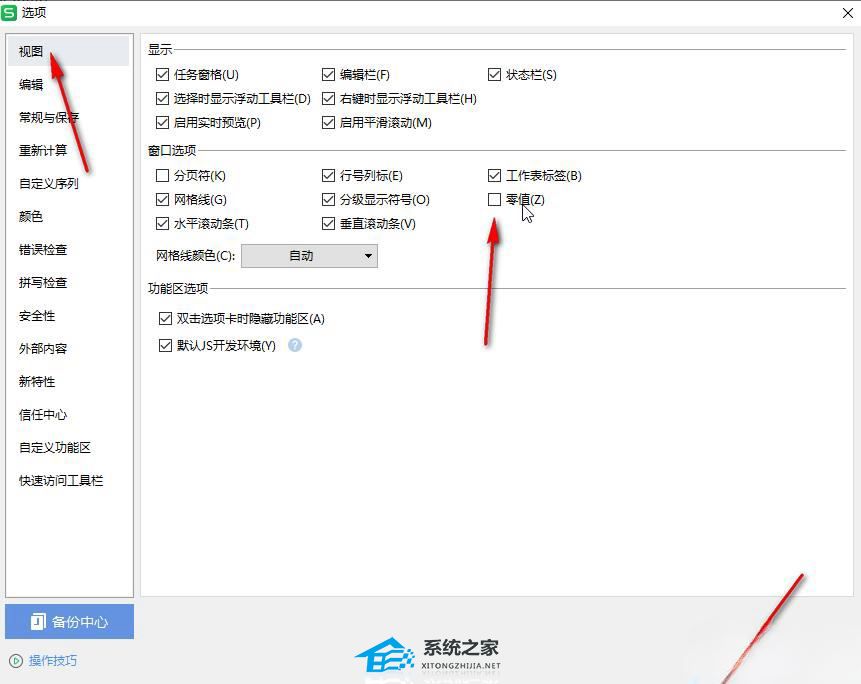The width and height of the screenshot is (861, 684).
Task: Click the WPS logo in the title bar
Action: pyautogui.click(x=9, y=13)
